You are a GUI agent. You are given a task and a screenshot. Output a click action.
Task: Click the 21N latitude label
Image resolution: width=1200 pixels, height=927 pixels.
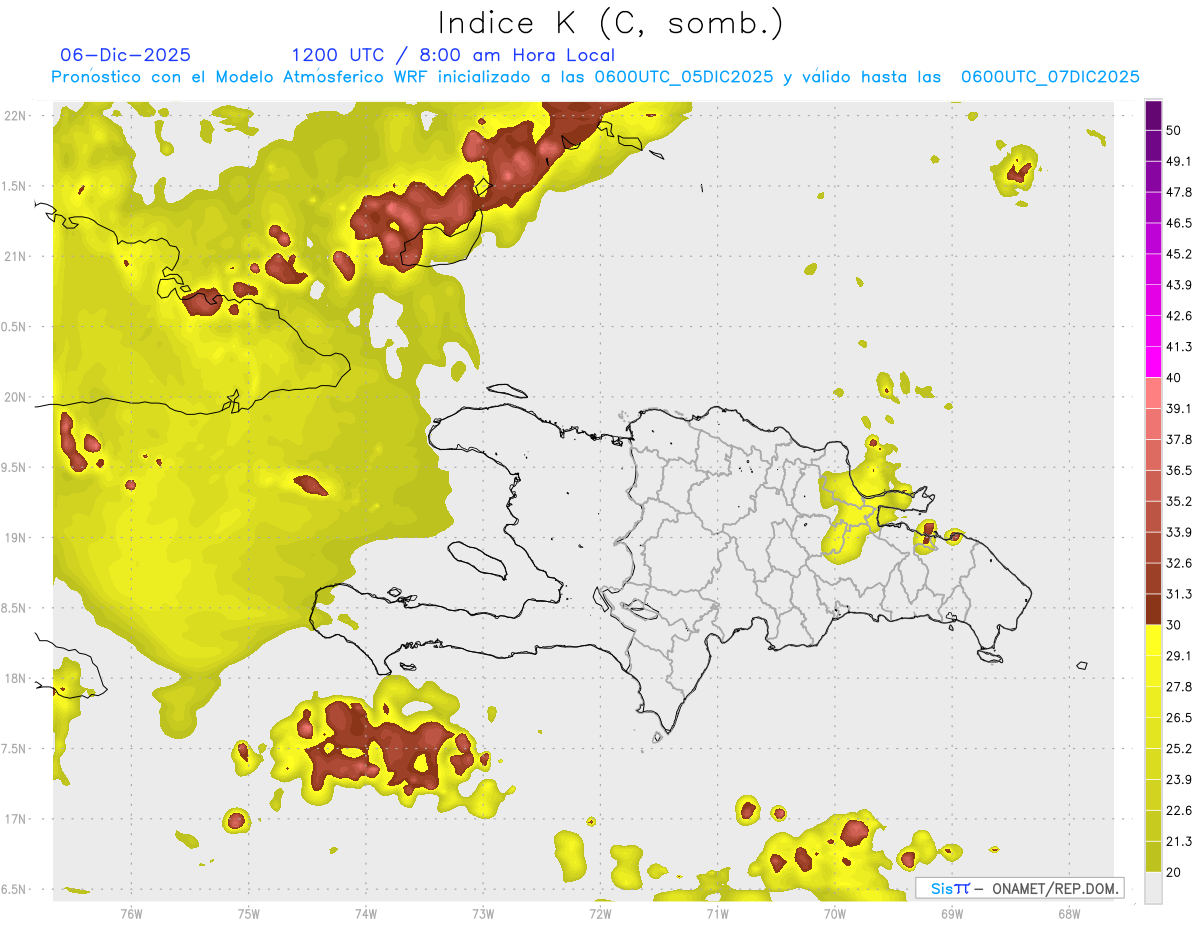[x=16, y=256]
